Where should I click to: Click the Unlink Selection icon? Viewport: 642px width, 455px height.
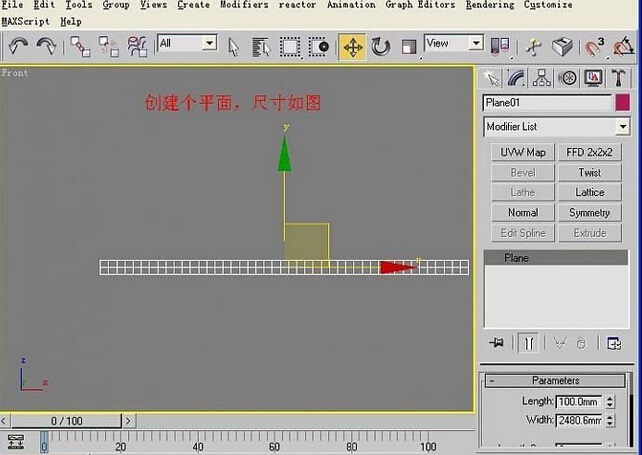[x=109, y=47]
